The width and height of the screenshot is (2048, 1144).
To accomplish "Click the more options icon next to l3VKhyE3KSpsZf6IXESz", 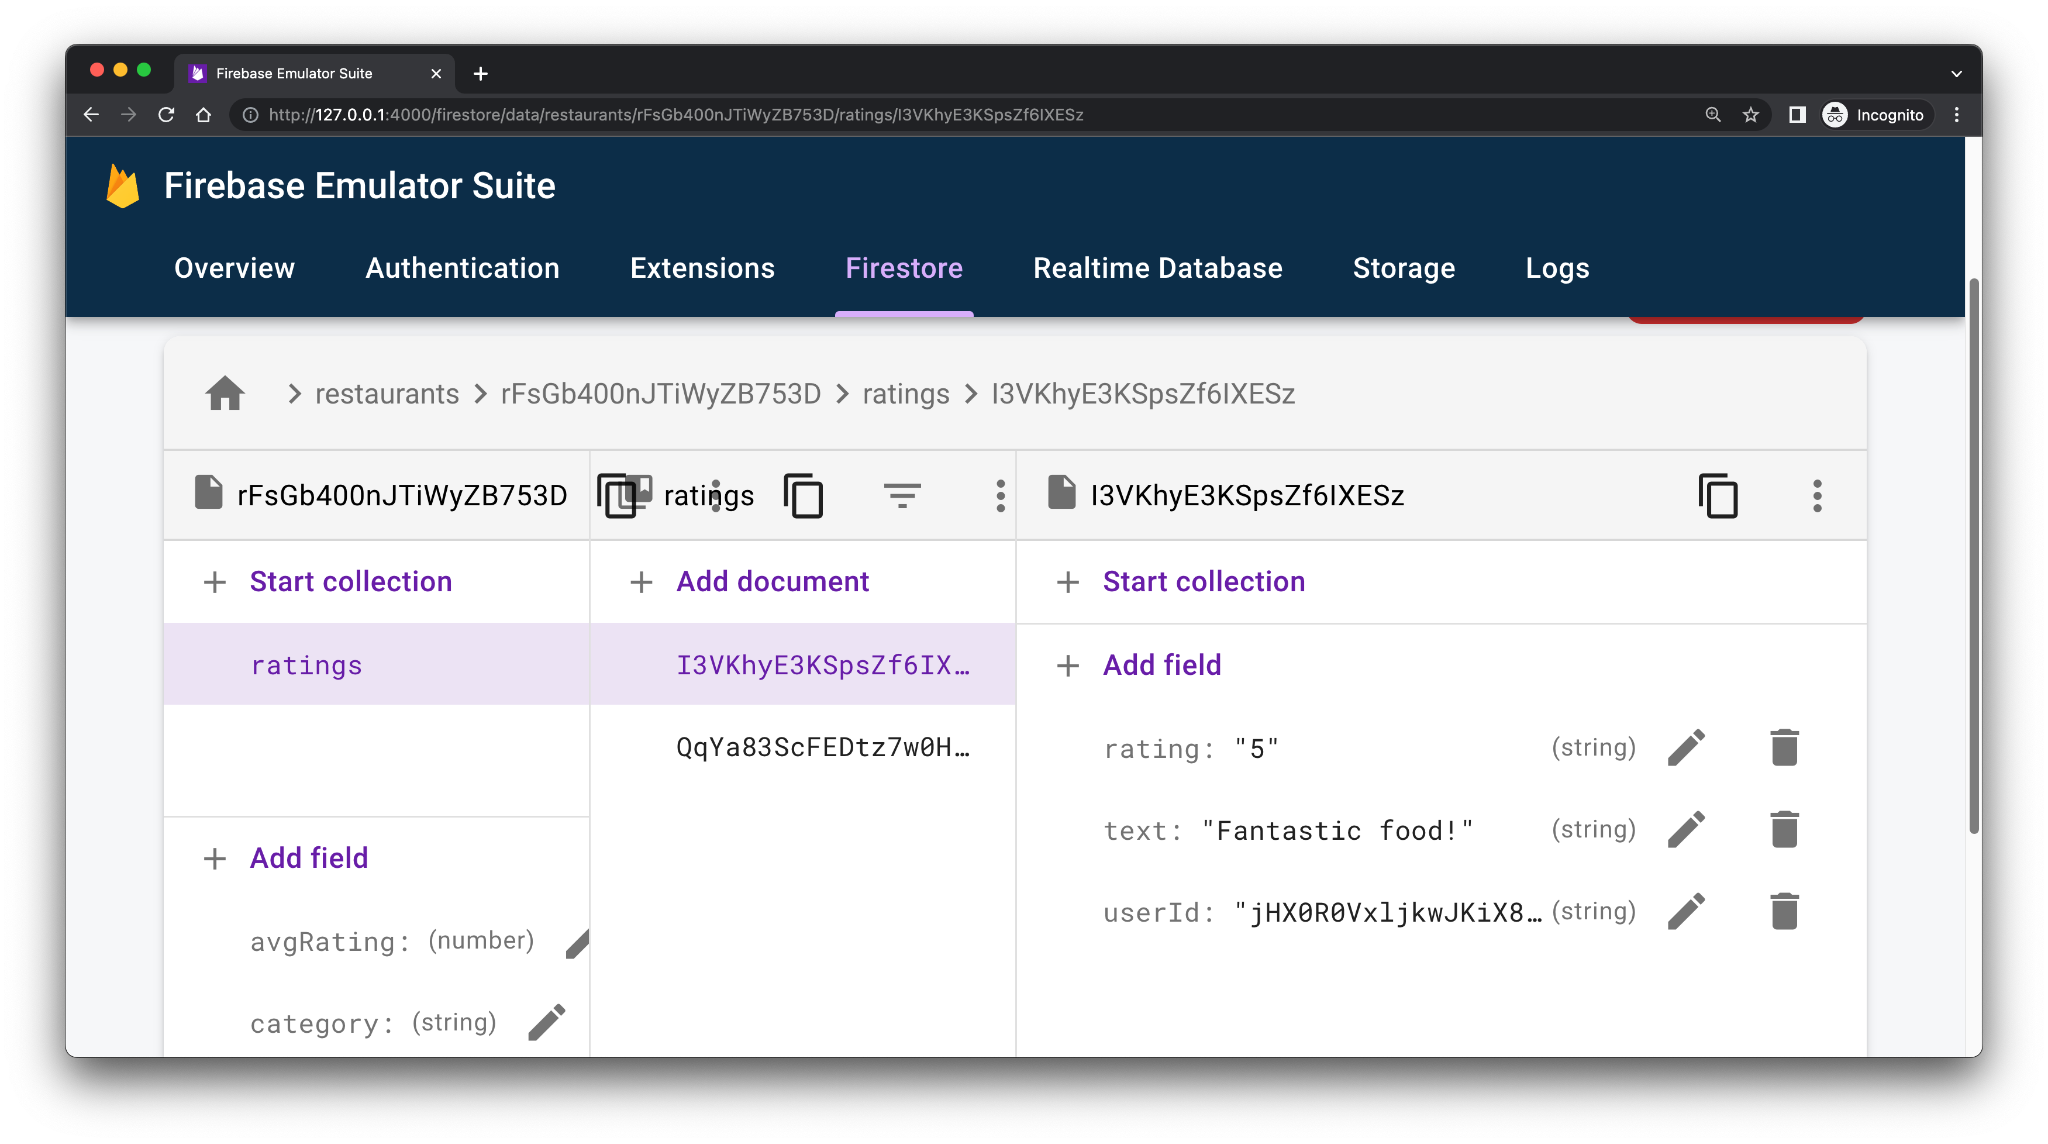I will click(1817, 495).
